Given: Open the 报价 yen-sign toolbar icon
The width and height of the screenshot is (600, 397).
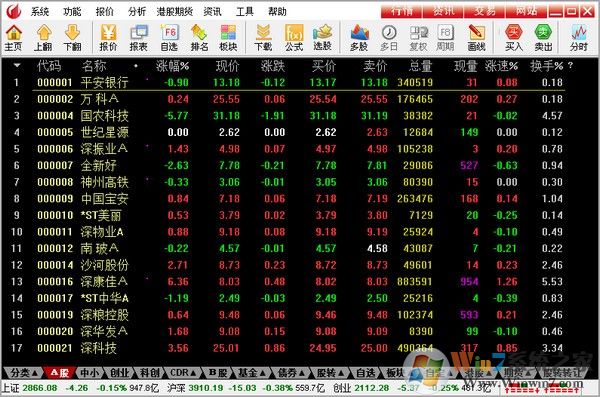Looking at the screenshot, I should pos(108,38).
